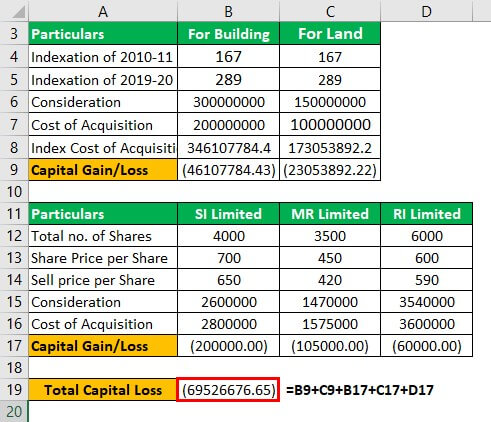This screenshot has height=422, width=491.
Task: Select cell 'Share Price per Share'
Action: [103, 258]
